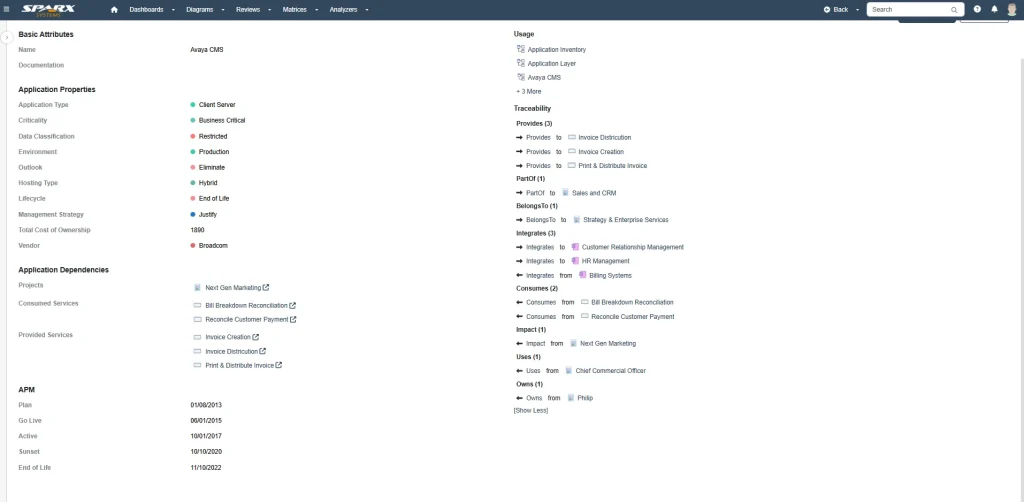Select the End of Life date 11/10/2022

206,468
